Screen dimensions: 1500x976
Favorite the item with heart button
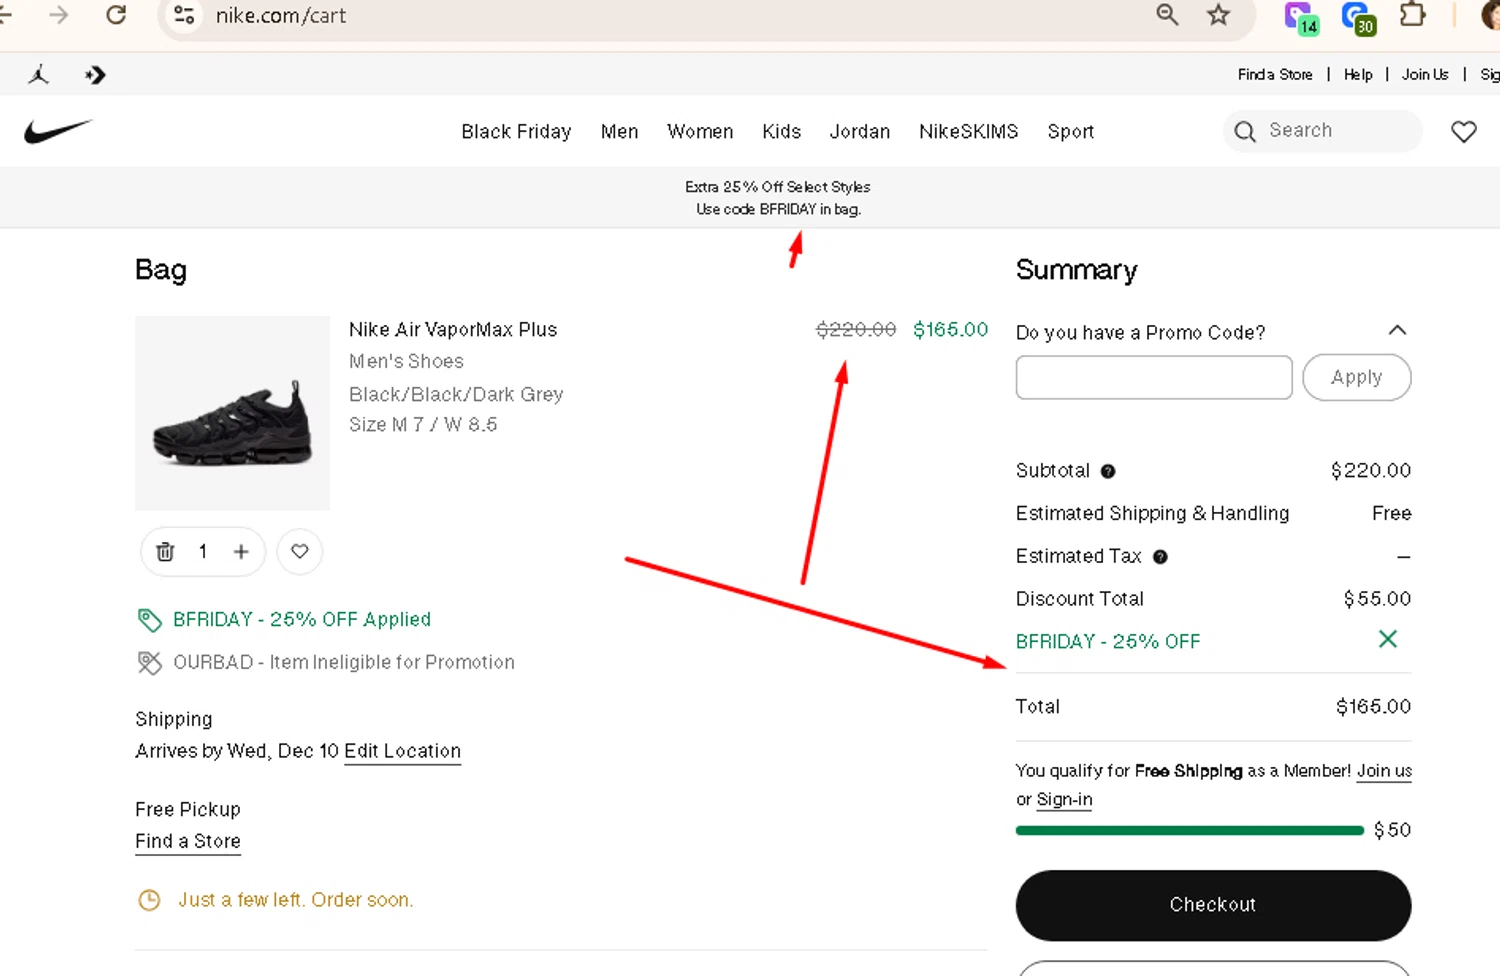pyautogui.click(x=300, y=551)
